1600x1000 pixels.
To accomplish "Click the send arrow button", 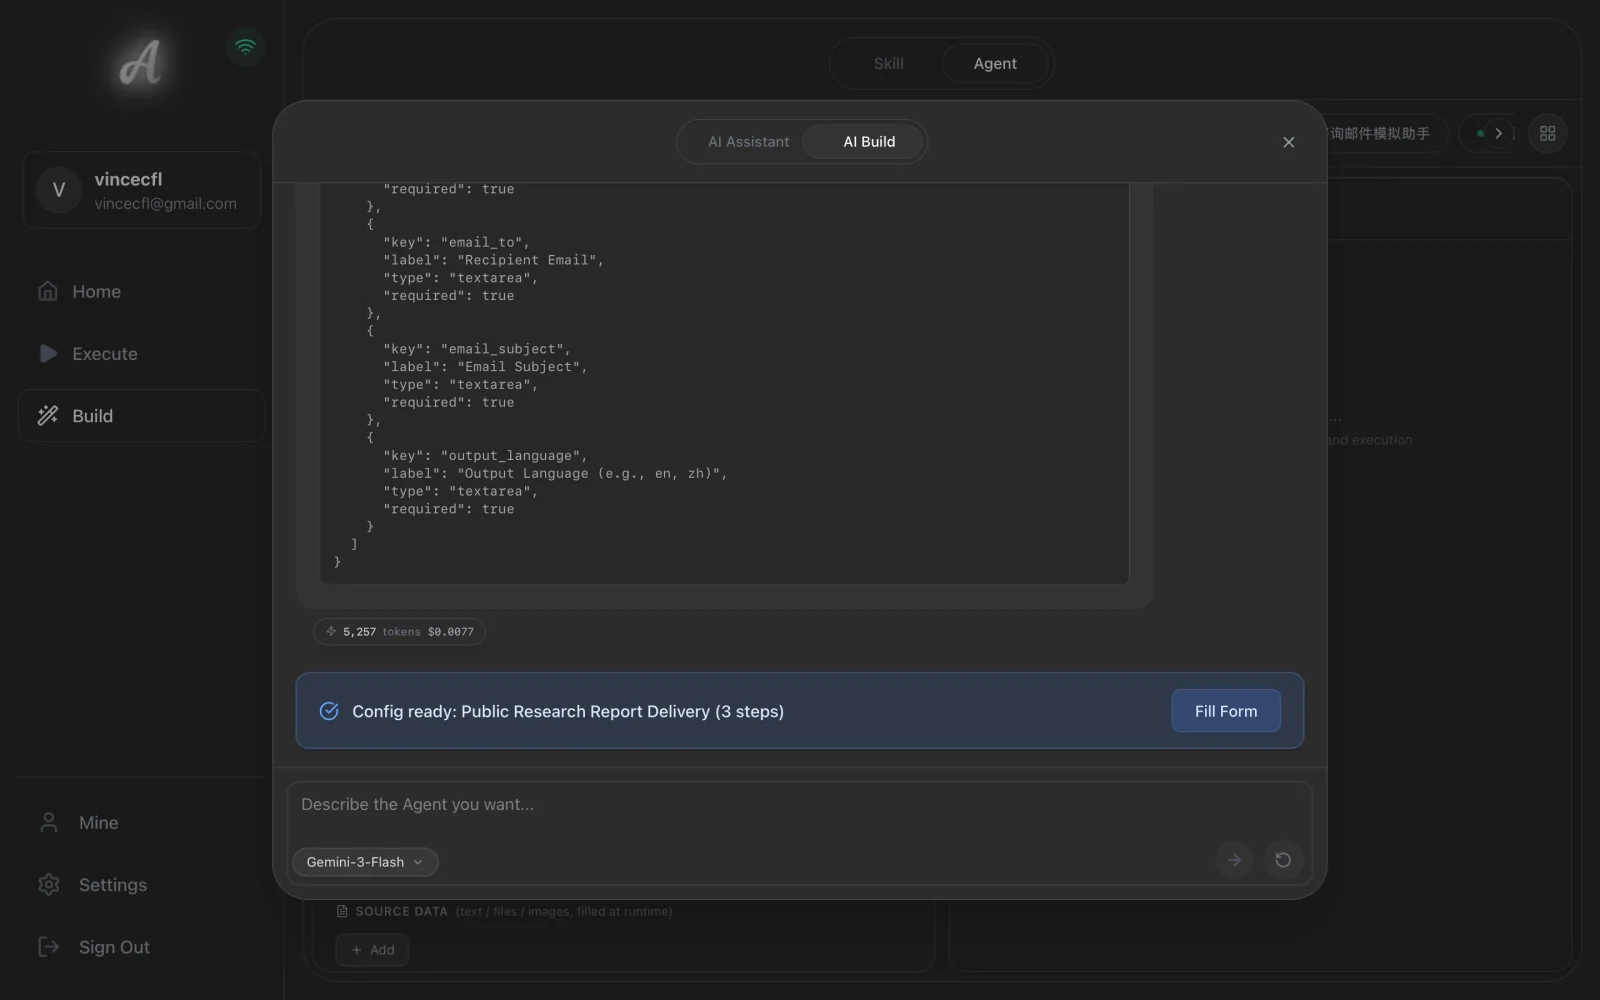I will [1234, 860].
